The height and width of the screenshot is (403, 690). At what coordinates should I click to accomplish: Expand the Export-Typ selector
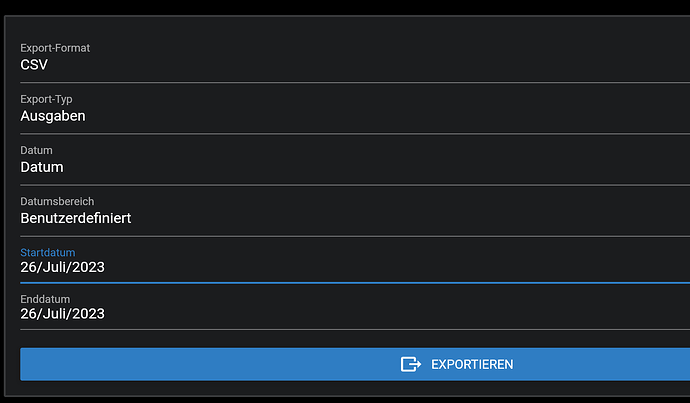355,109
